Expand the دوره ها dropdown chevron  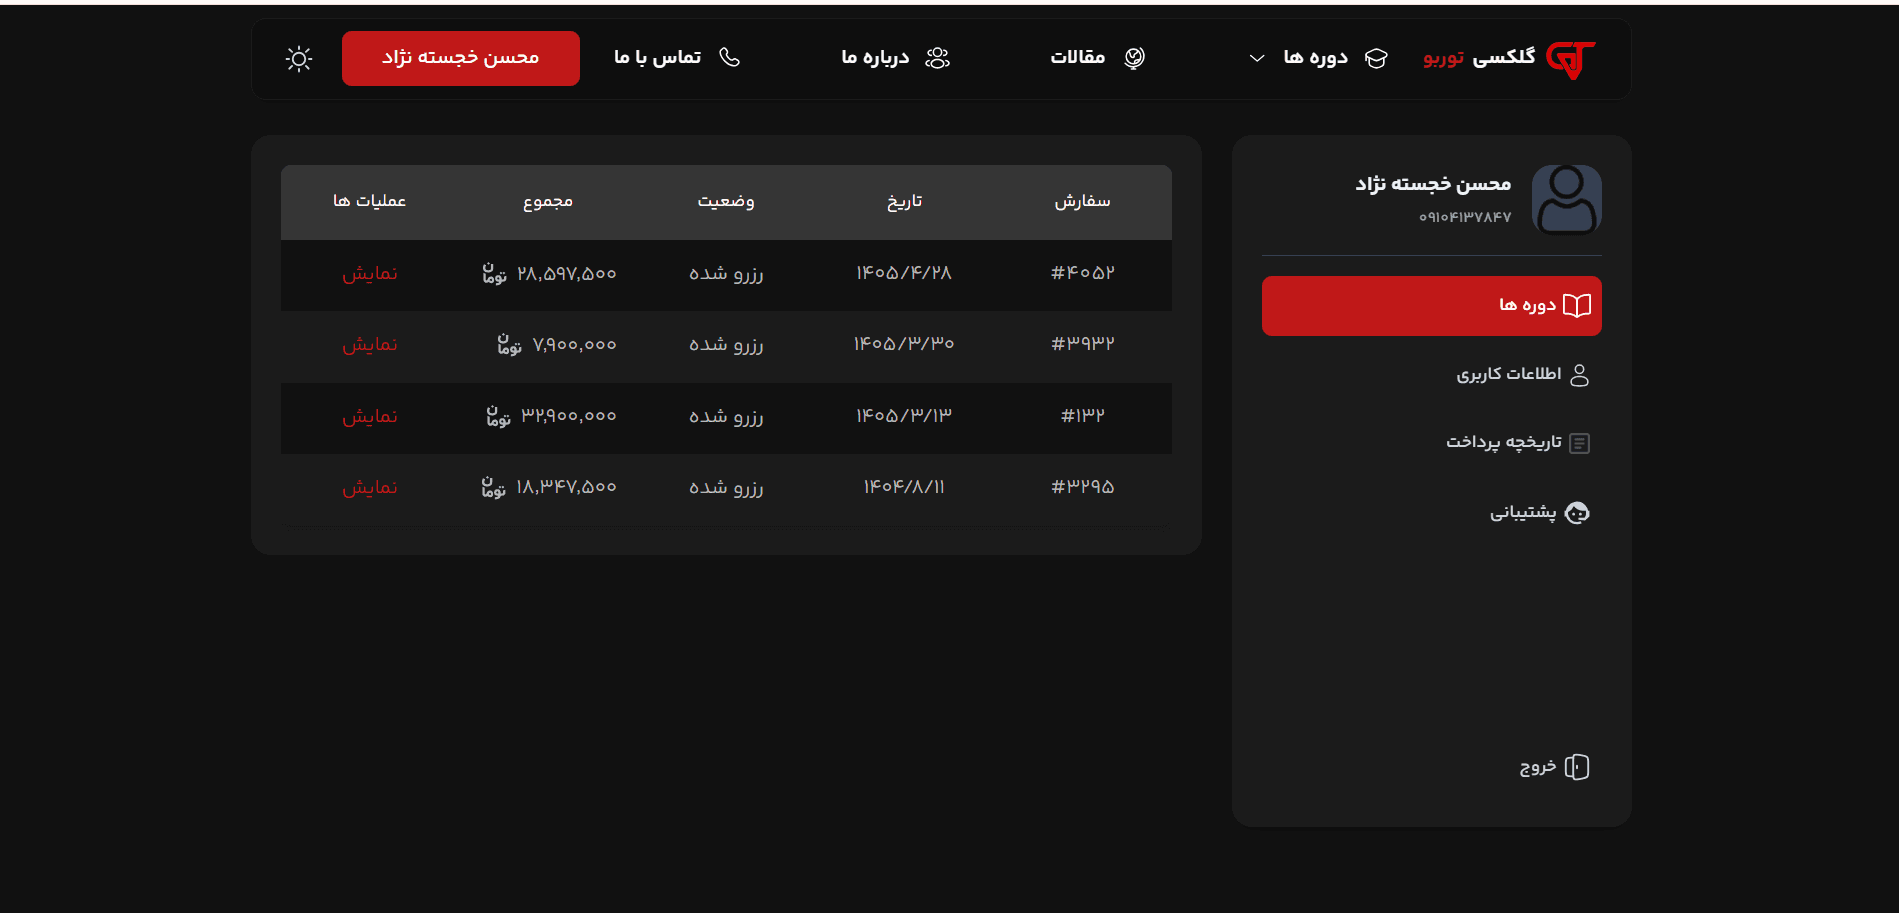(x=1257, y=58)
